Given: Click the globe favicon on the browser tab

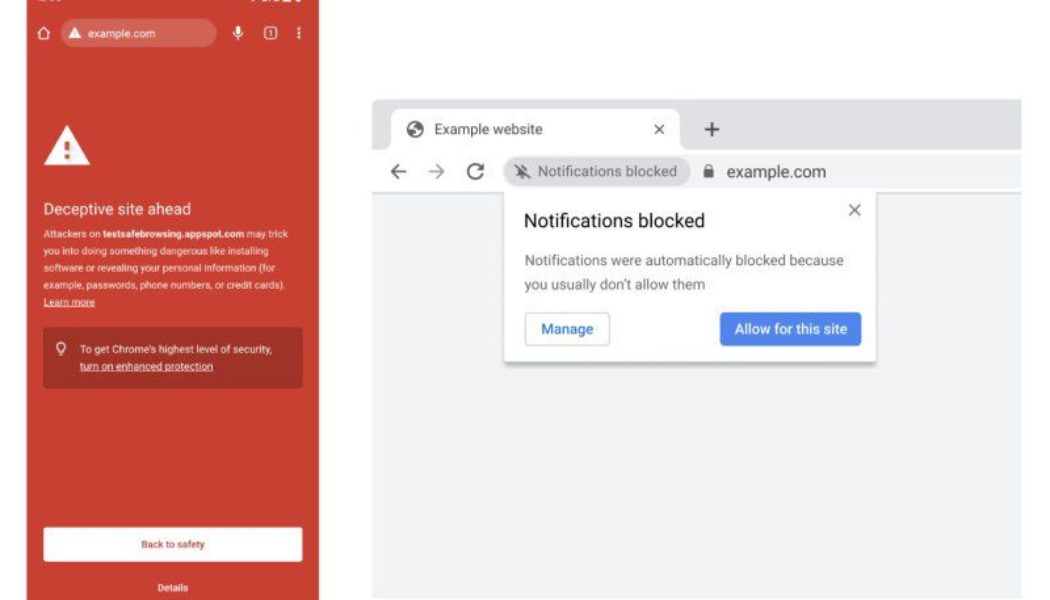Looking at the screenshot, I should click(415, 128).
